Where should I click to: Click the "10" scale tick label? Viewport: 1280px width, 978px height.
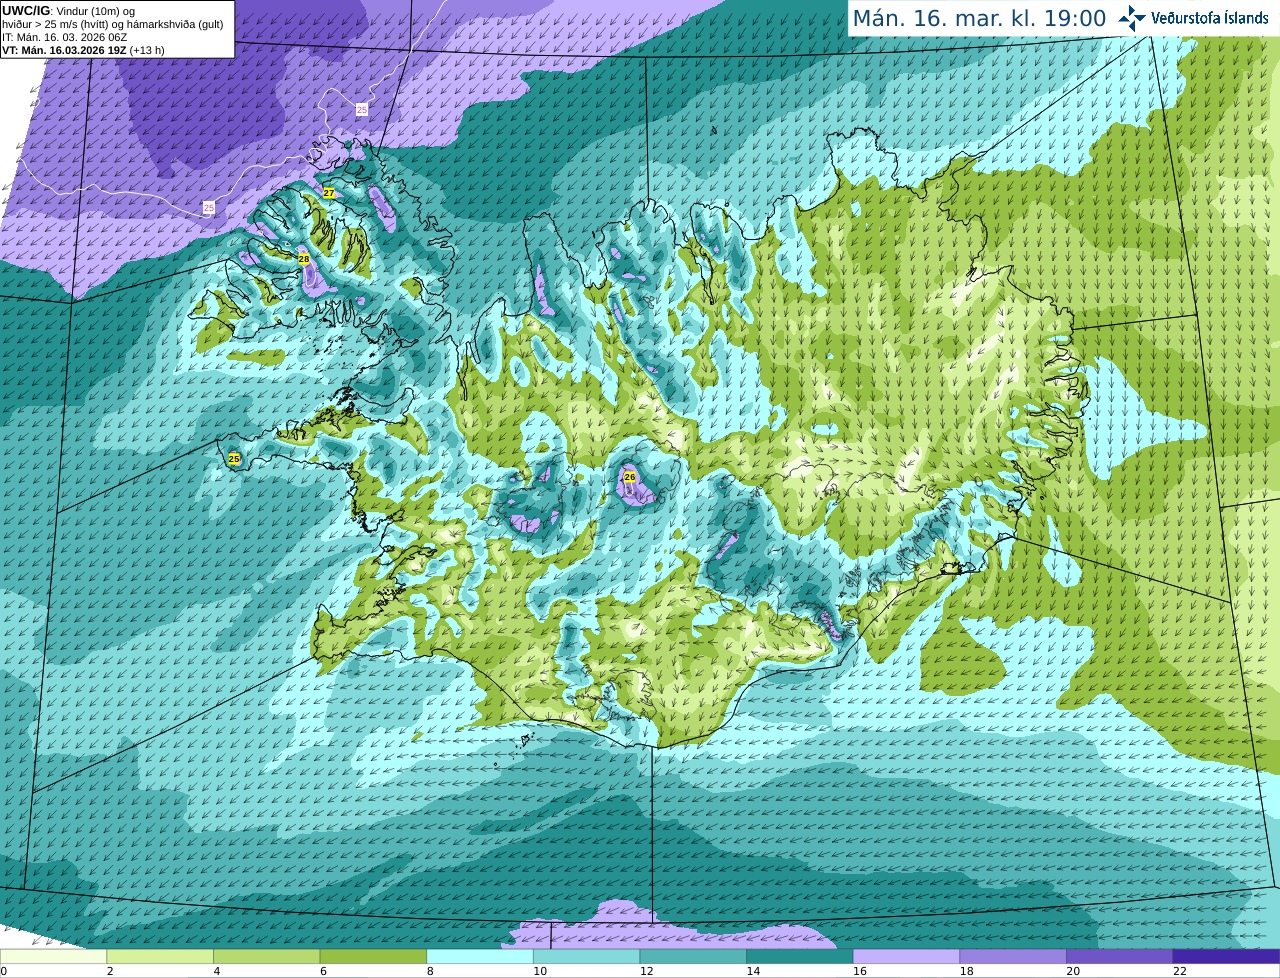tap(539, 971)
